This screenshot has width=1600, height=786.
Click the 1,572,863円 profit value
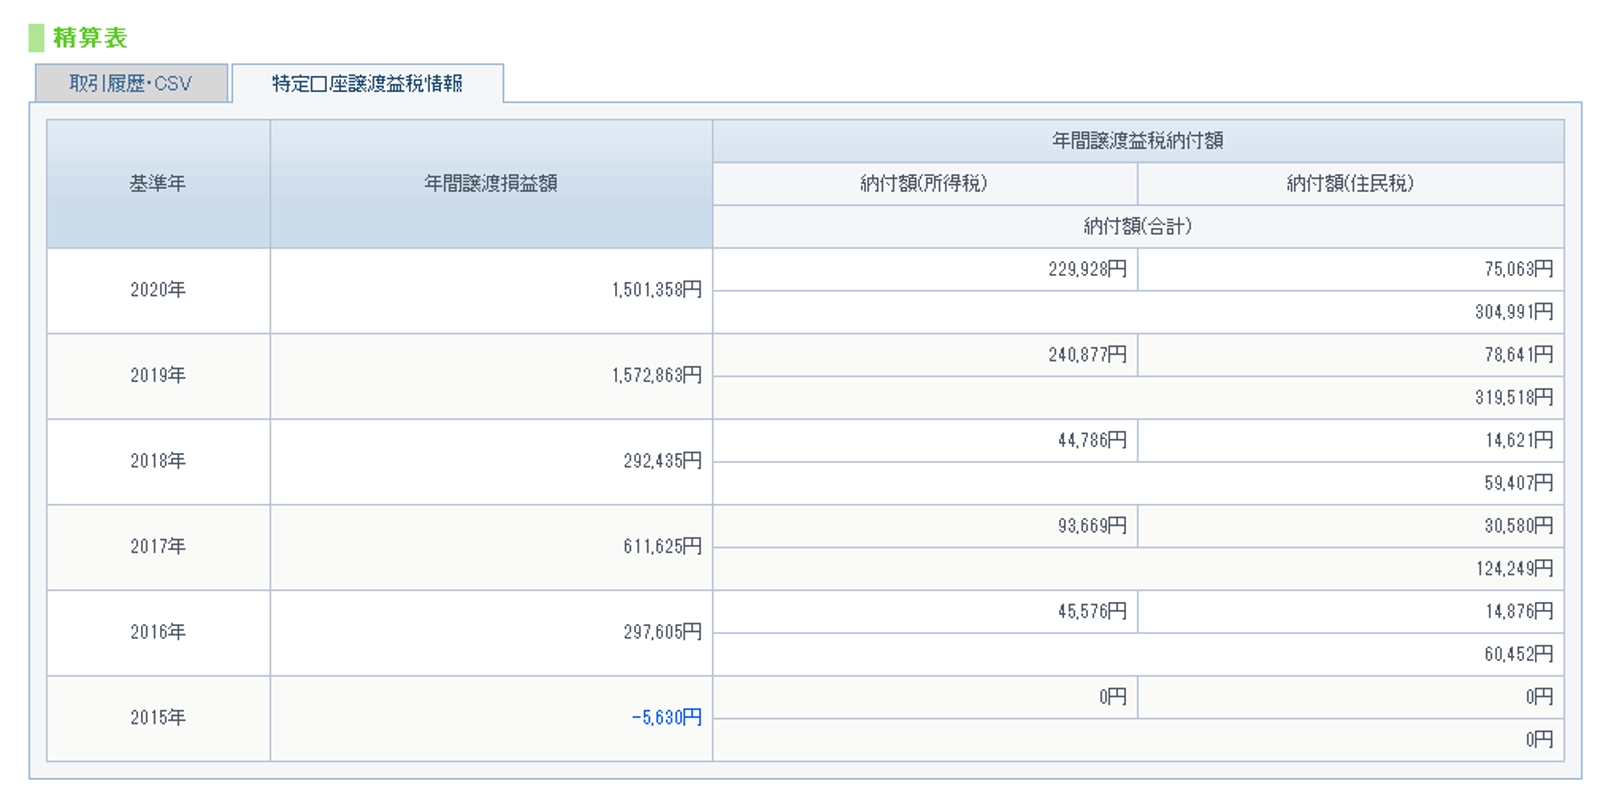[x=657, y=376]
